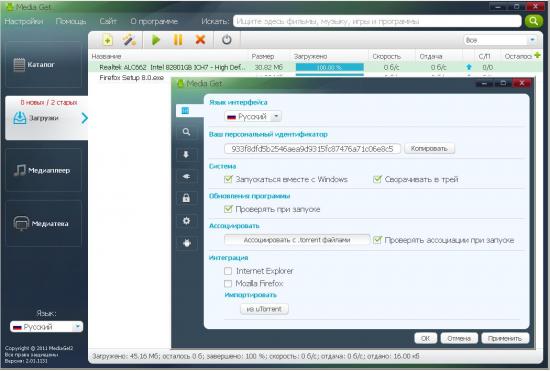Click the green search magnifier button
This screenshot has width=550, height=371.
point(533,21)
